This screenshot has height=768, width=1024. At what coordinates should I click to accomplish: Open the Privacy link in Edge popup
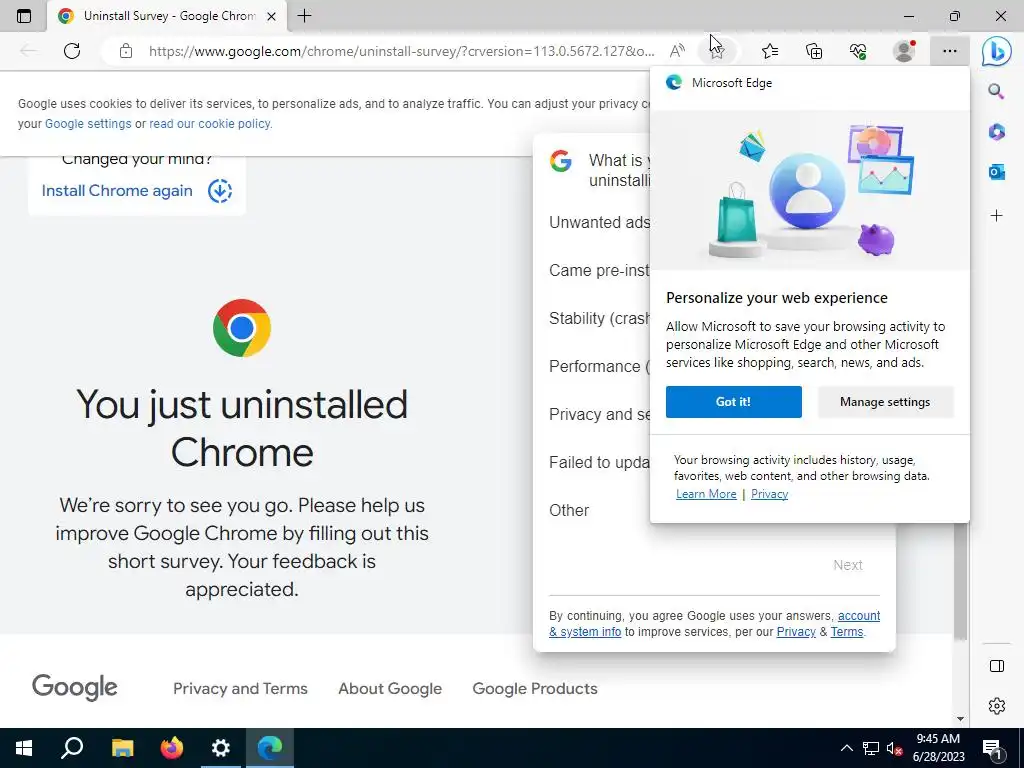[769, 494]
